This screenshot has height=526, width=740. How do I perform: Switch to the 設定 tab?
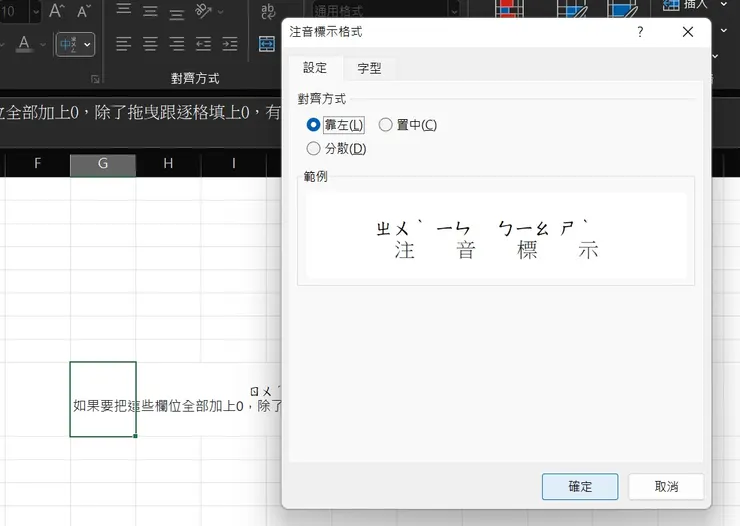(315, 68)
